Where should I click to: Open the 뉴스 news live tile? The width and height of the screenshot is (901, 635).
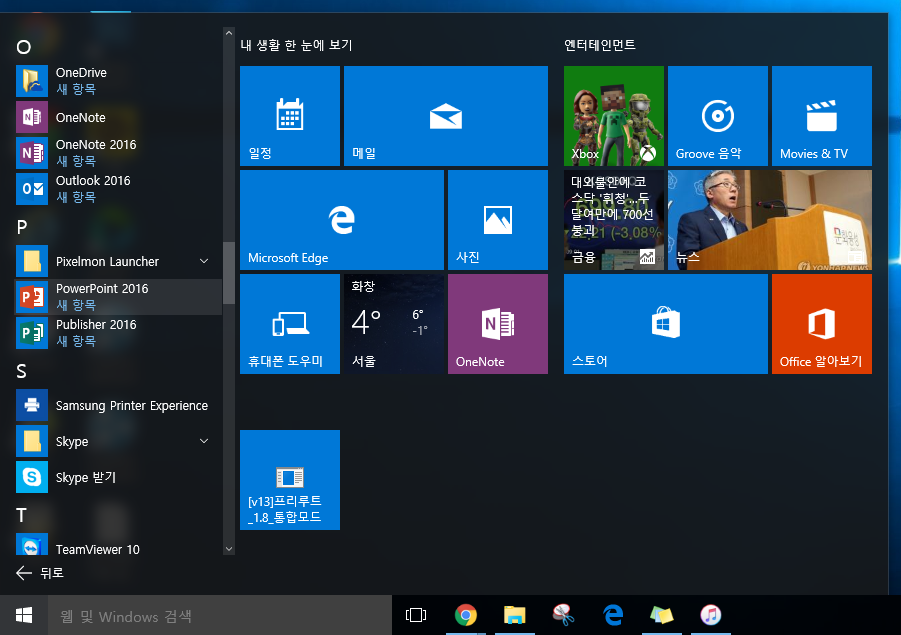pos(770,220)
